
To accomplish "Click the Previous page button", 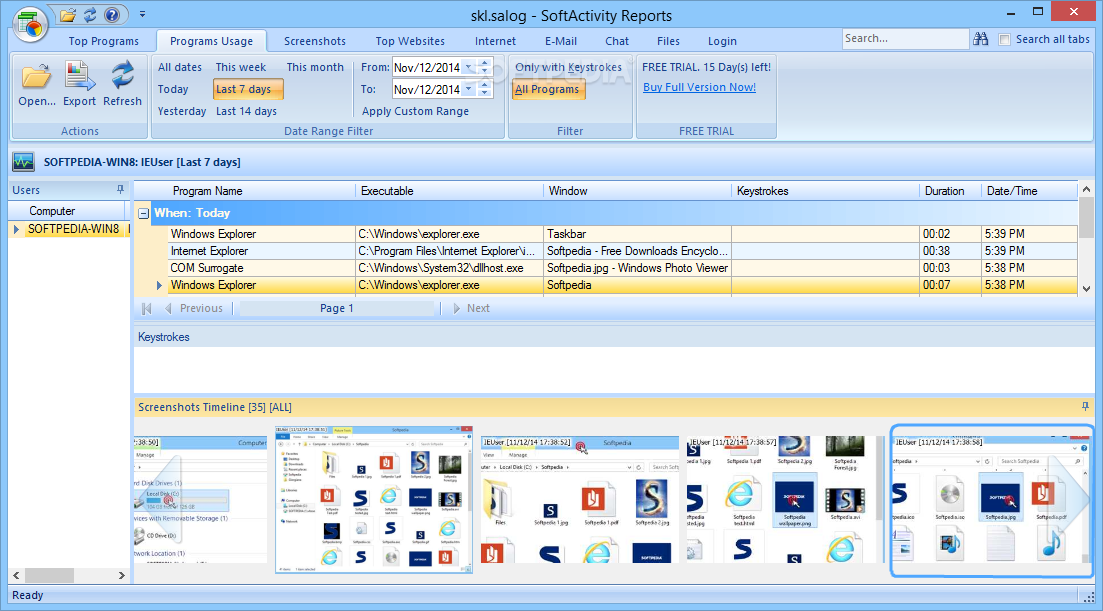I will (x=194, y=308).
